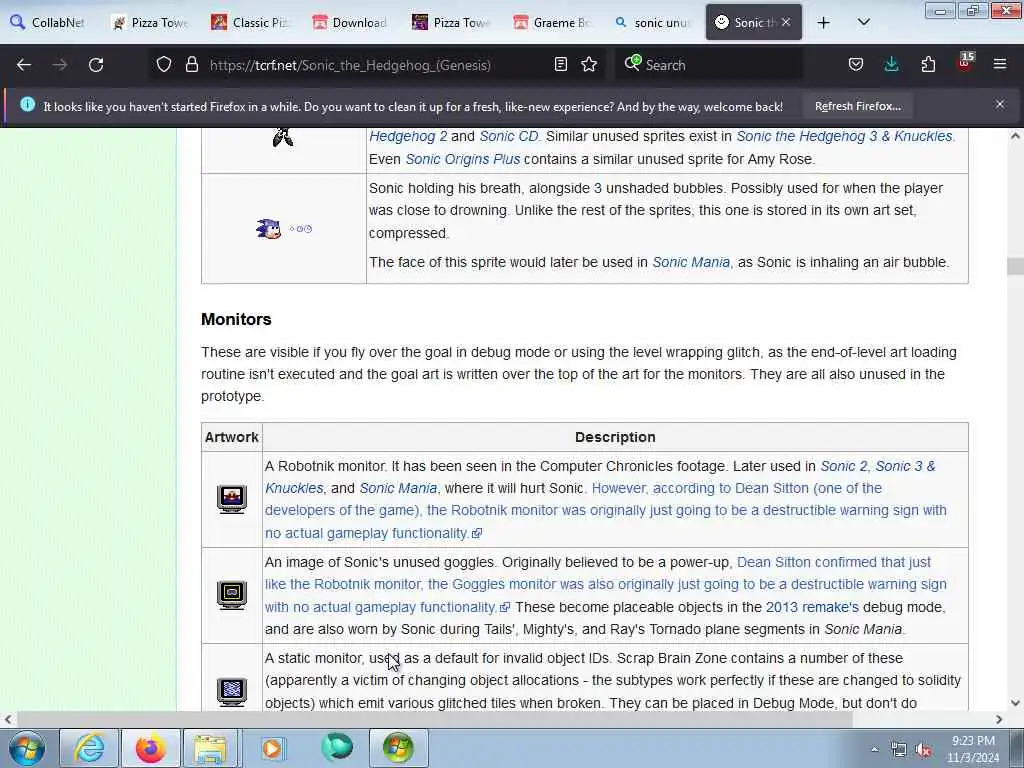
Task: Click the Monitors section heading
Action: point(236,319)
